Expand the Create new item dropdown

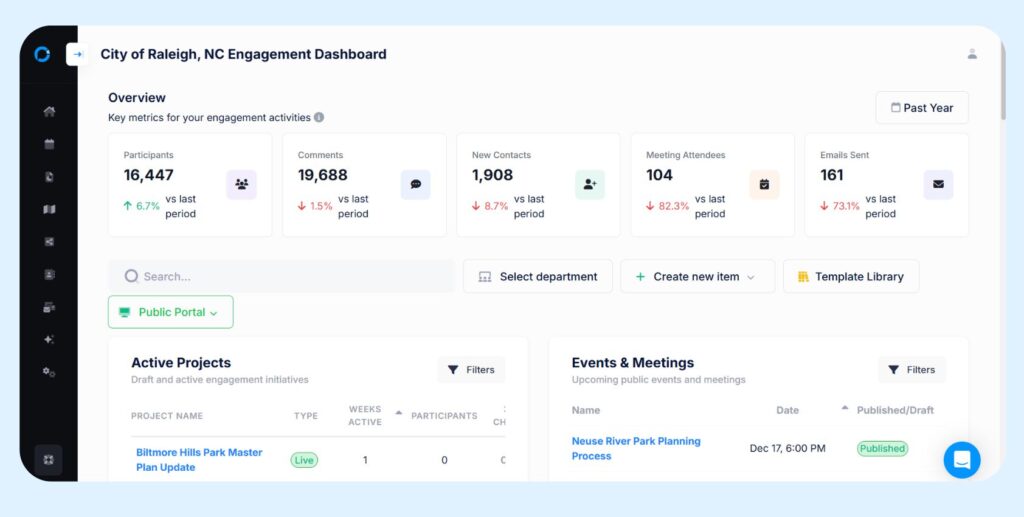697,277
